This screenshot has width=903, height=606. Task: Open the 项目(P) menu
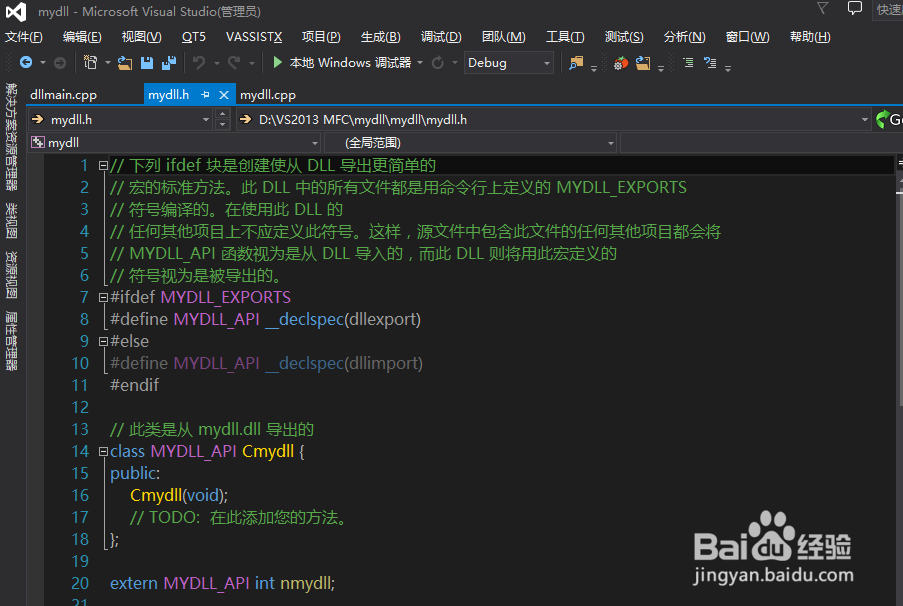click(x=321, y=37)
